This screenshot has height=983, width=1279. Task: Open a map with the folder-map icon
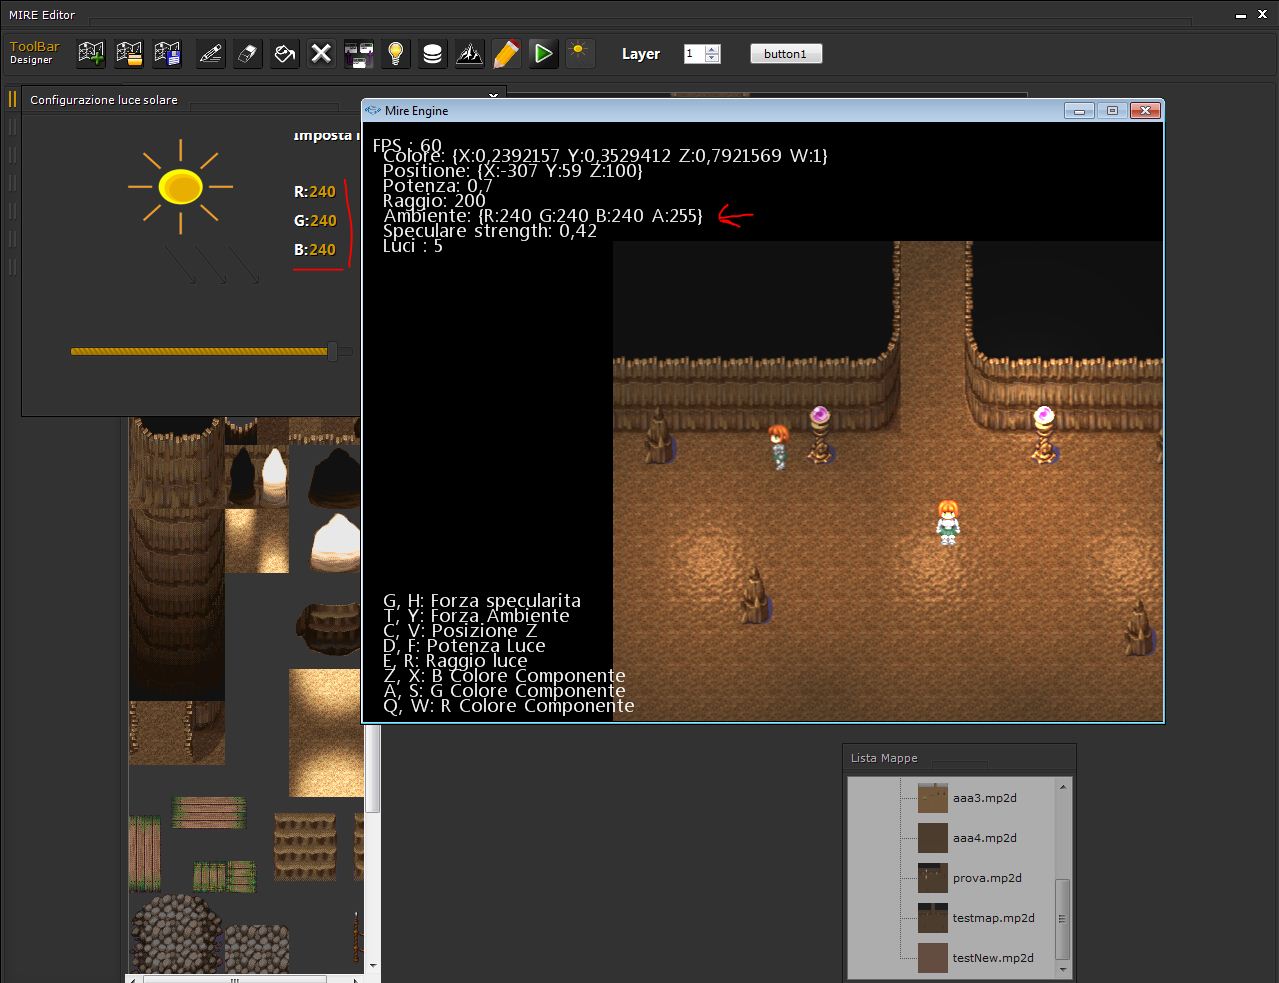tap(129, 54)
